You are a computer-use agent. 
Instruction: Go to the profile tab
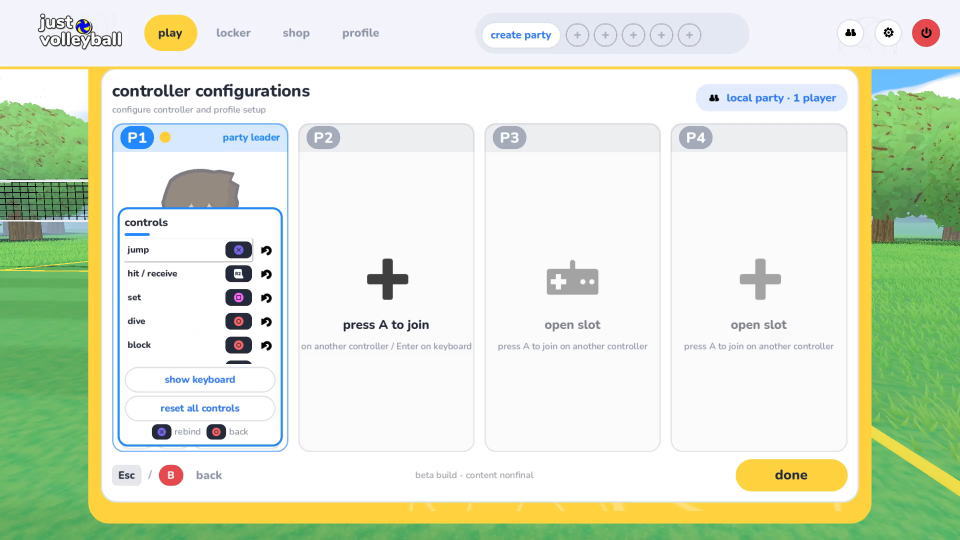click(x=361, y=33)
